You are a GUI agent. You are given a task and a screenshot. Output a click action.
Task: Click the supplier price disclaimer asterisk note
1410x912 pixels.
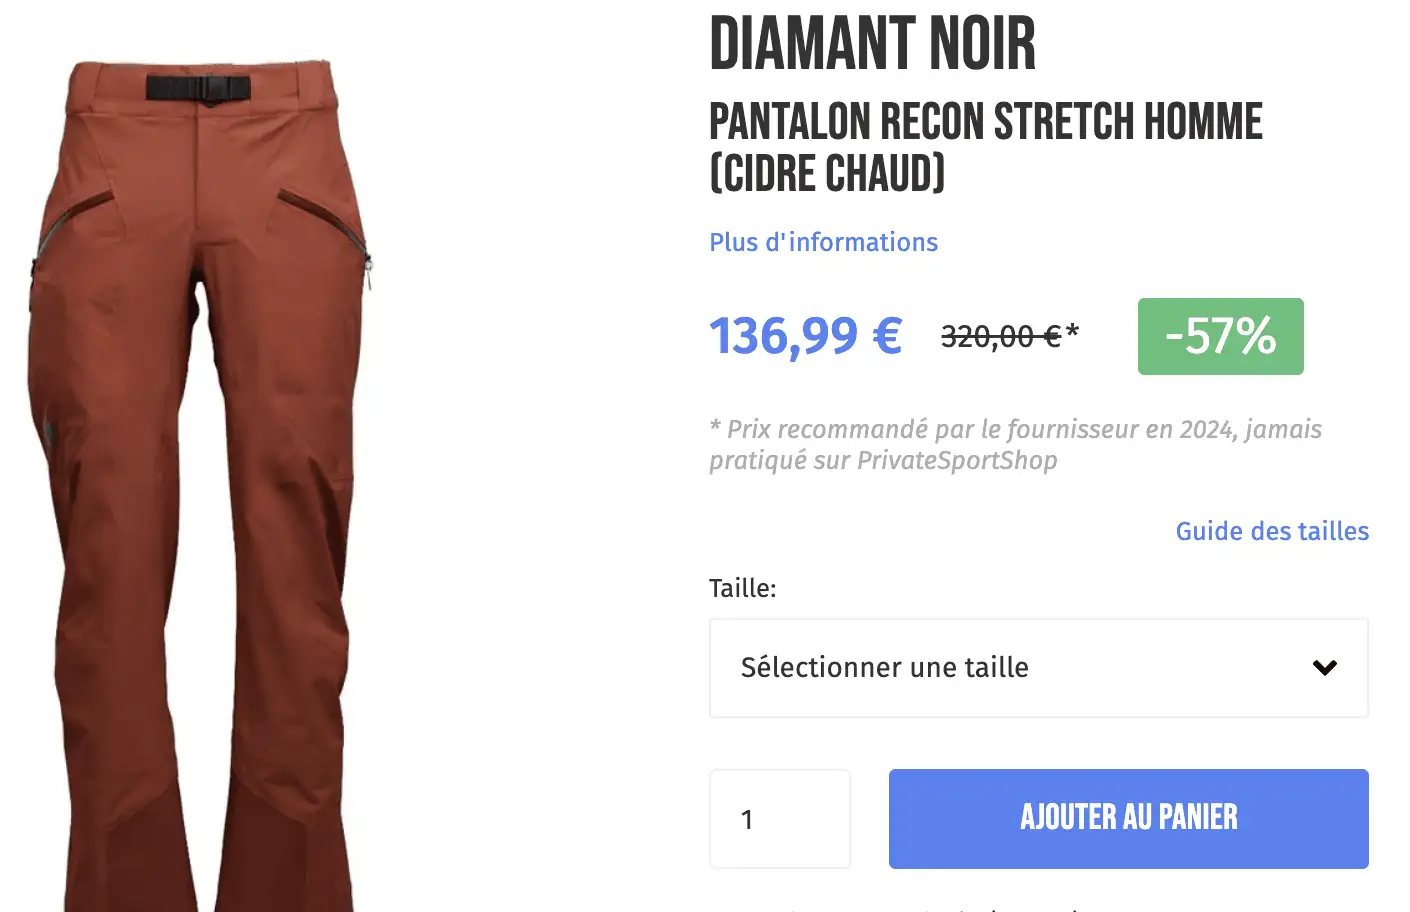coord(1015,444)
